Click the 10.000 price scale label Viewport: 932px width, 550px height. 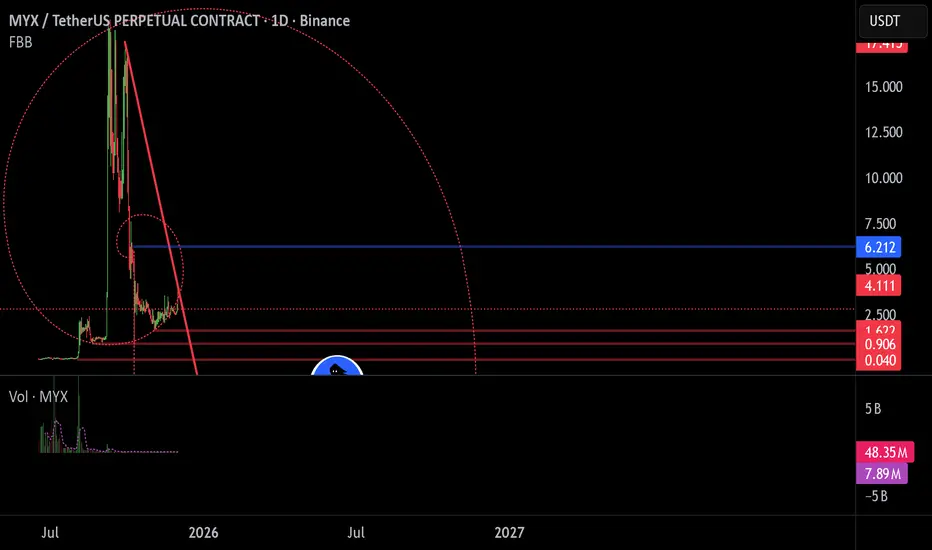pyautogui.click(x=884, y=178)
